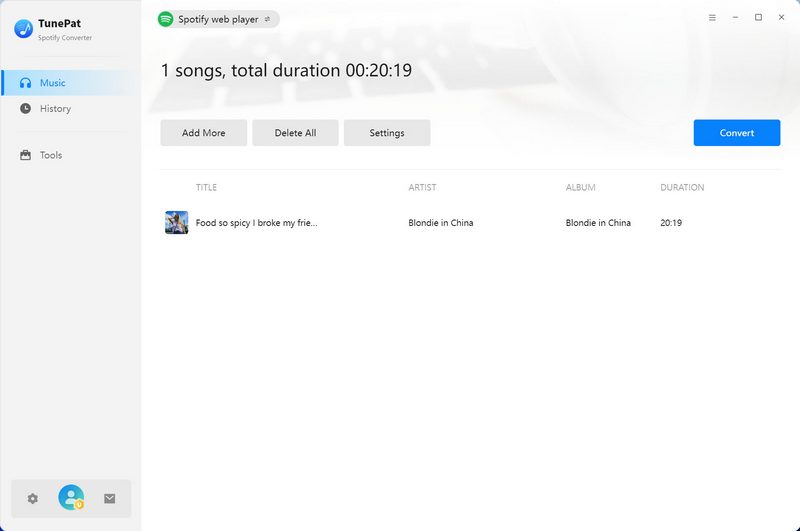Switch source via Spotify web player swap arrows

coord(267,19)
